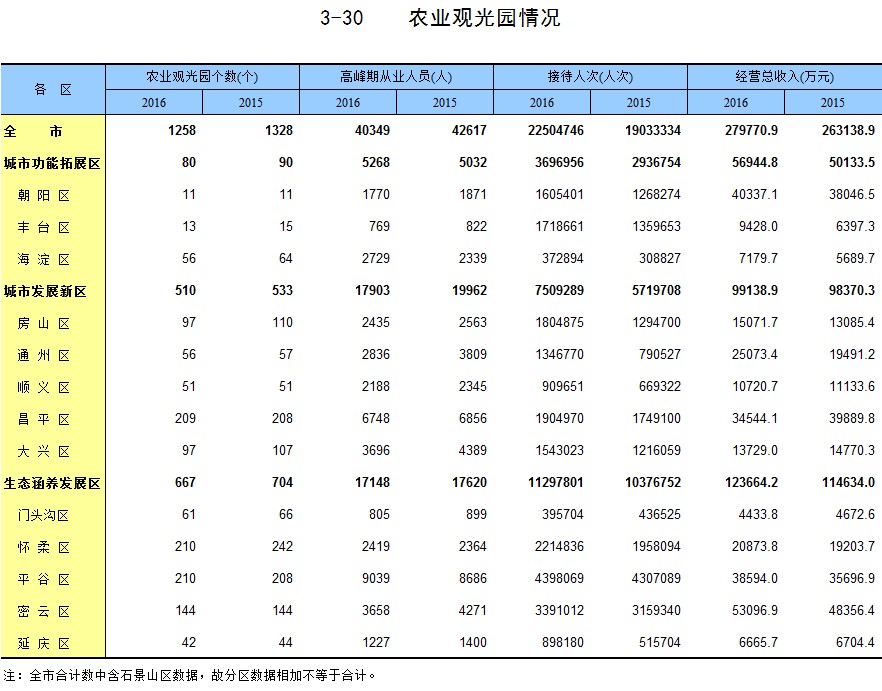Select the 生态涵养发展区 row label
Screen dimensions: 882x691
[52, 483]
